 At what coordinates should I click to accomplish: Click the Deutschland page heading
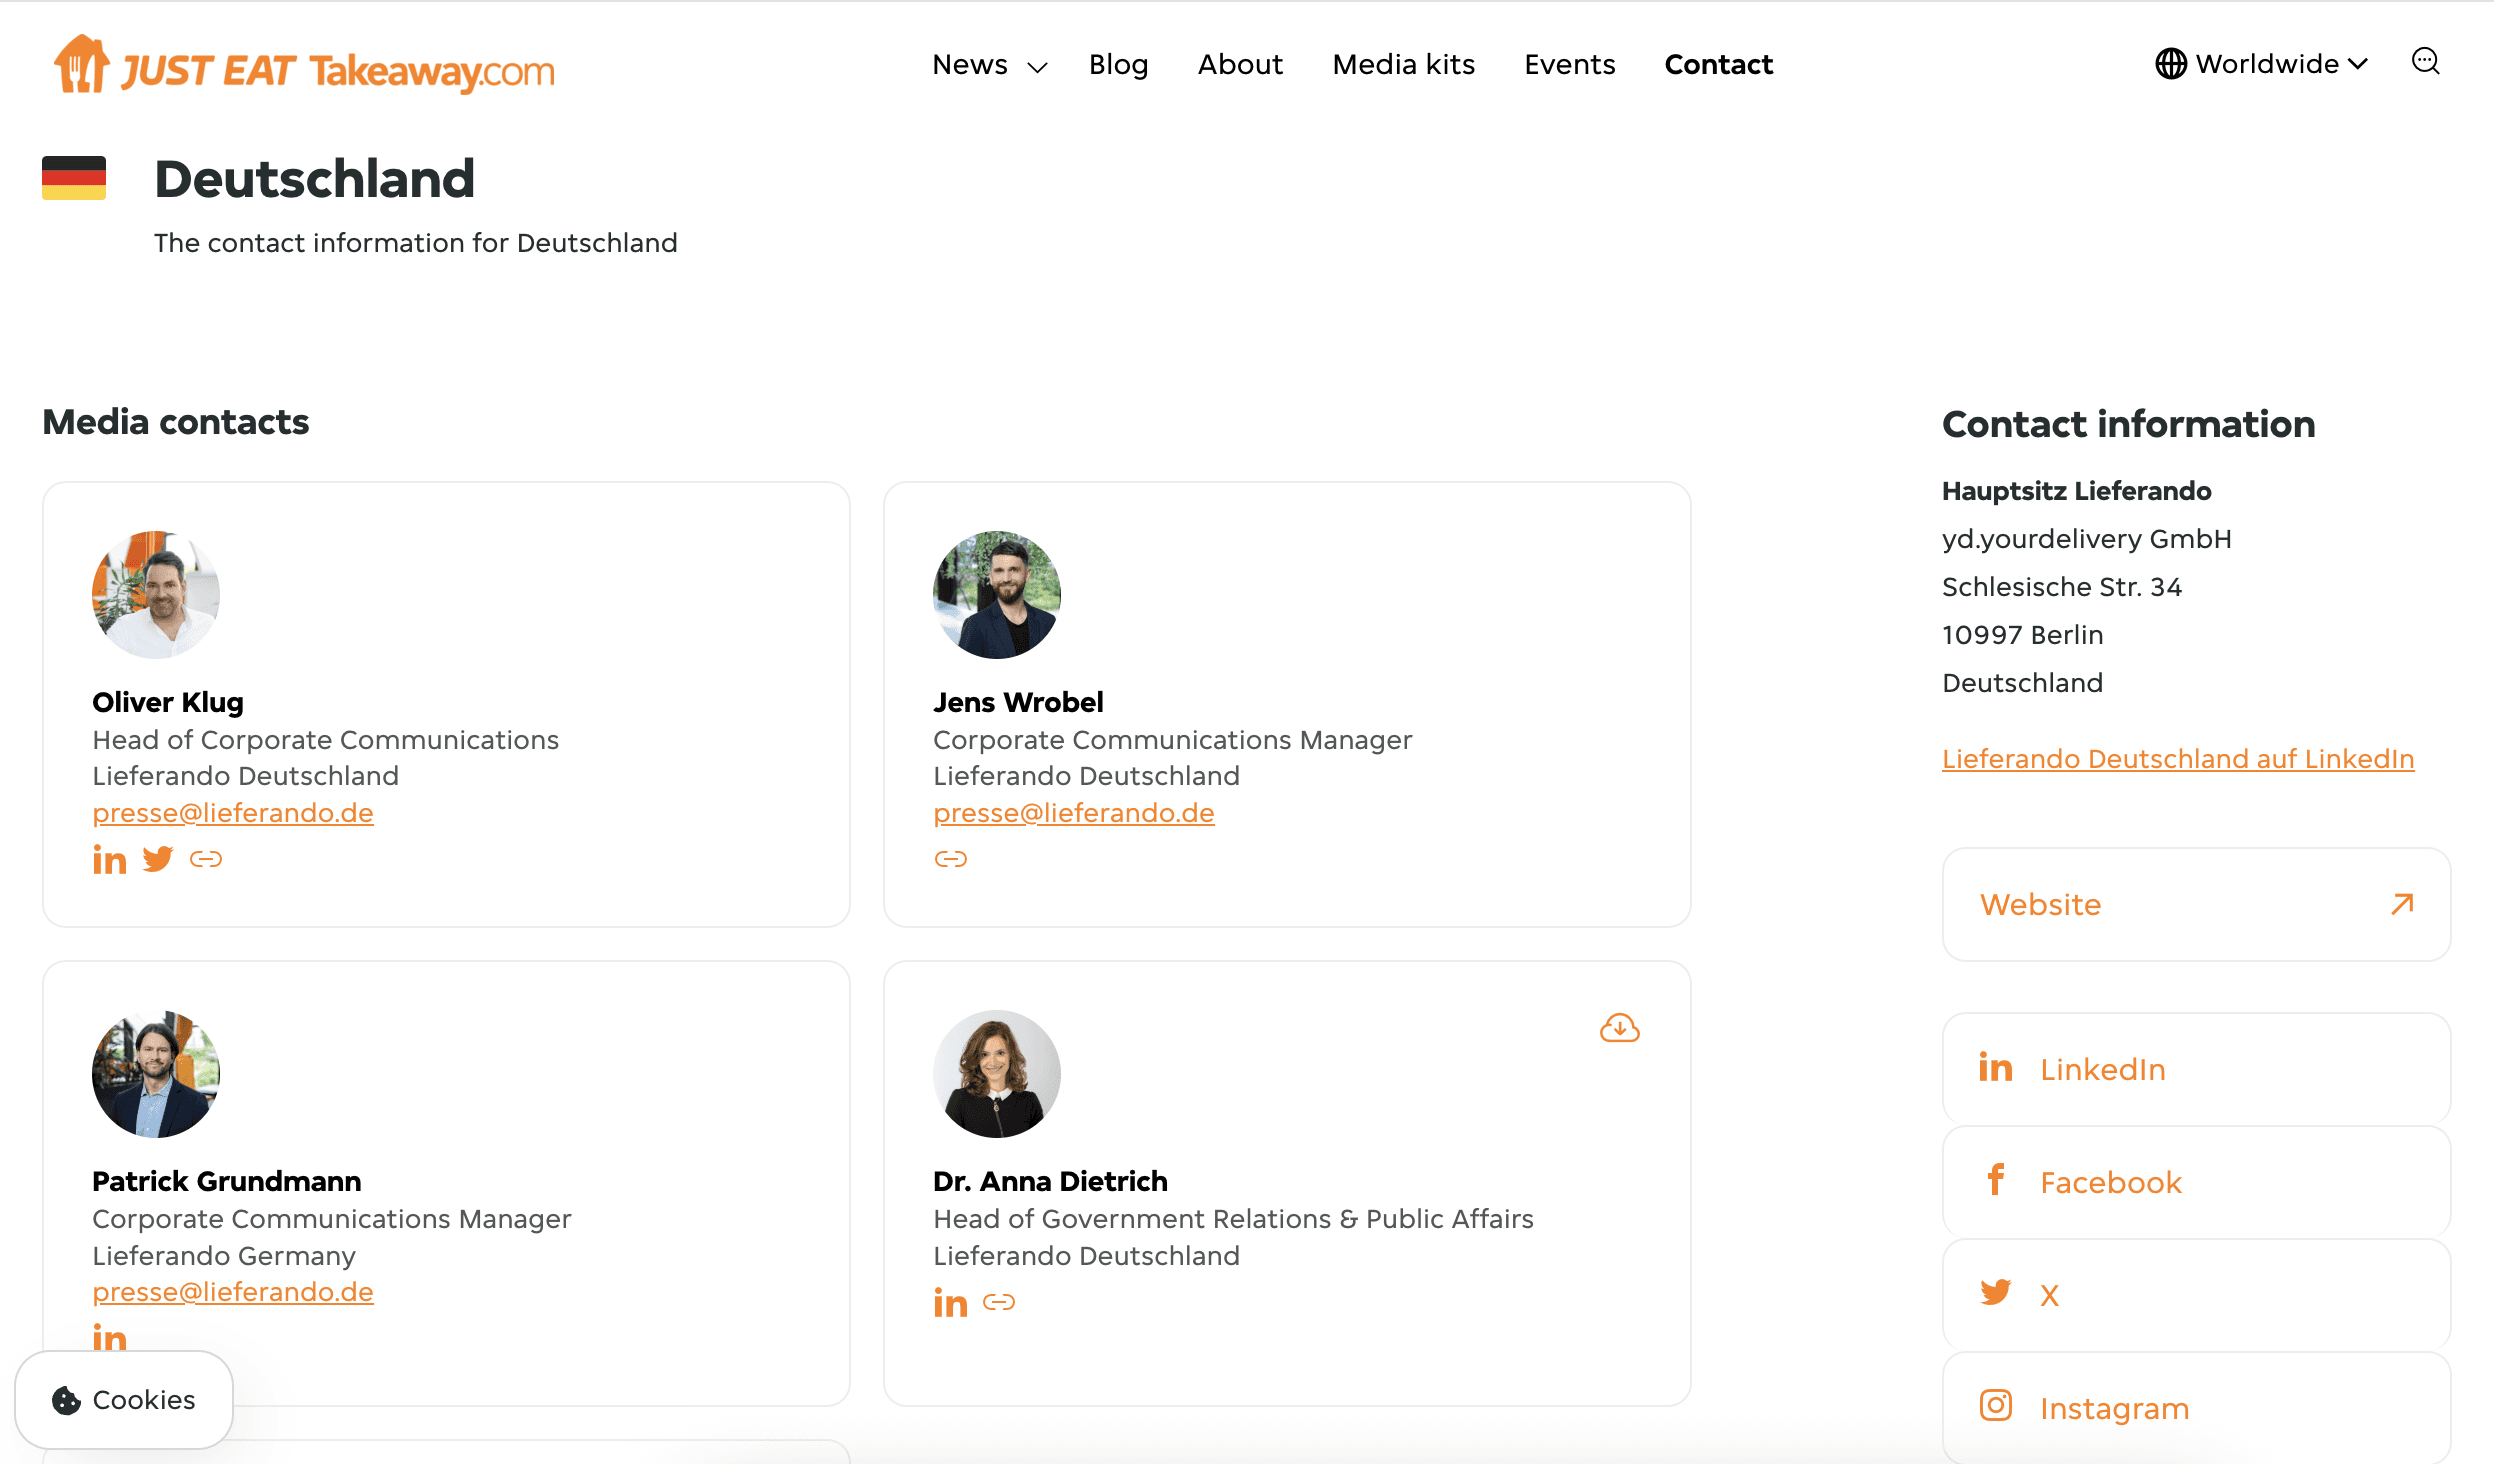[x=314, y=179]
